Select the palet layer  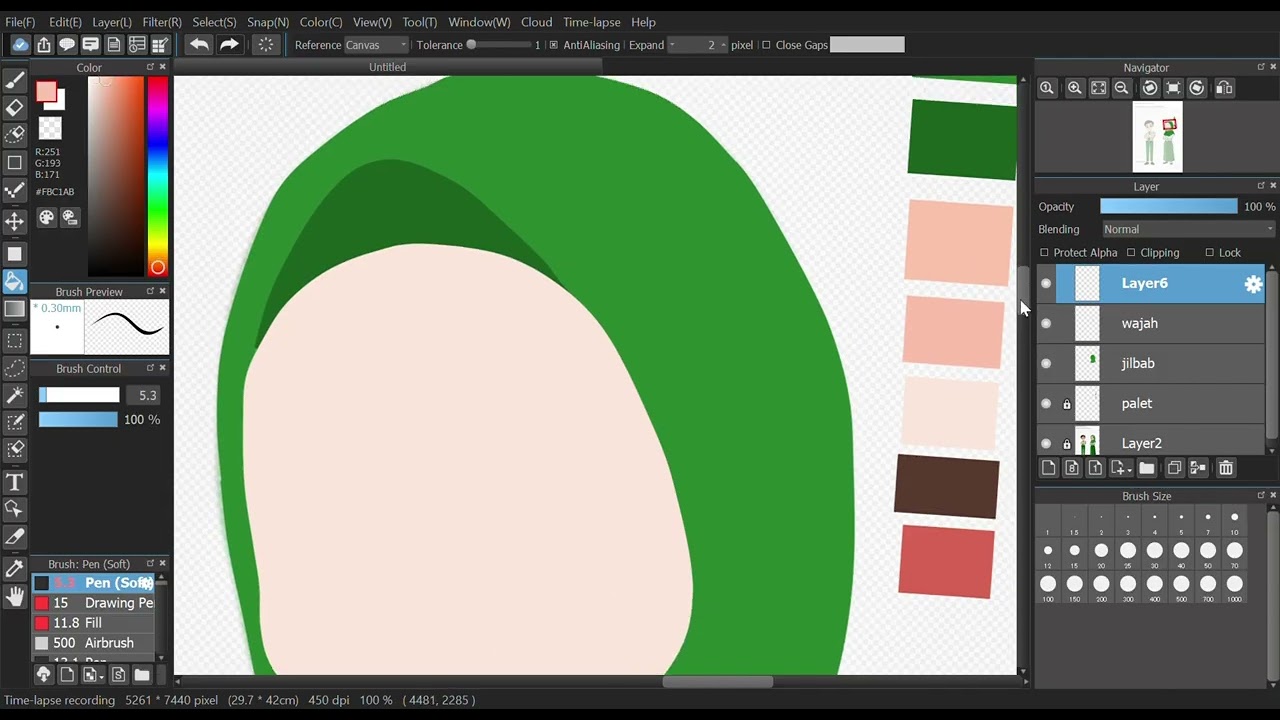[x=1151, y=403]
